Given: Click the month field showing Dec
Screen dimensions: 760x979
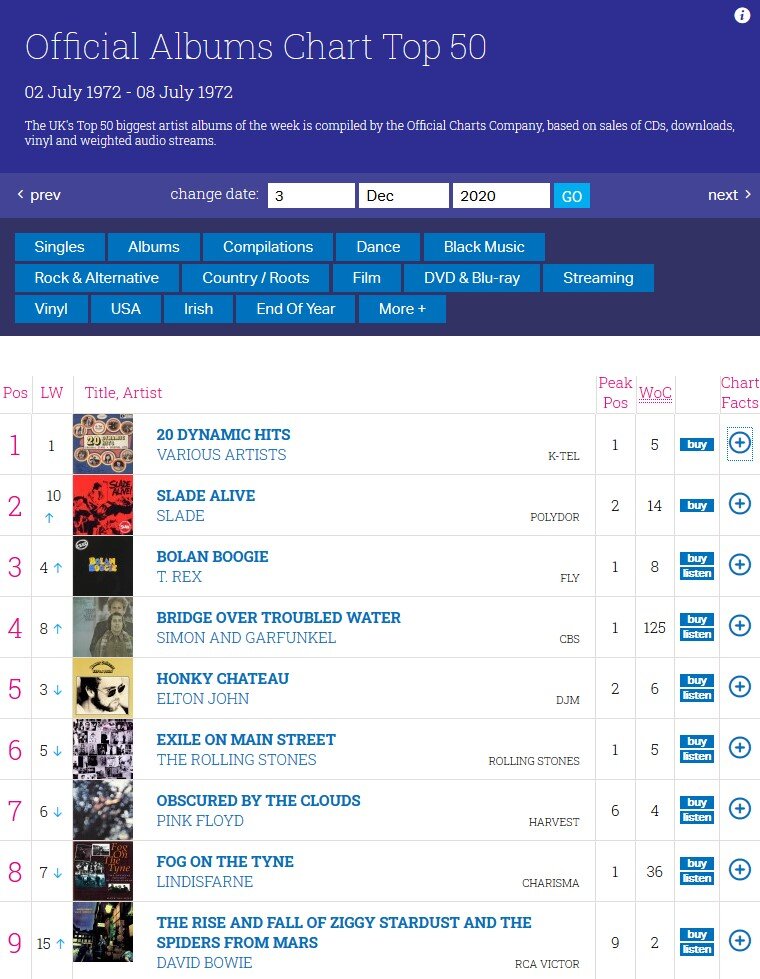Looking at the screenshot, I should [403, 195].
